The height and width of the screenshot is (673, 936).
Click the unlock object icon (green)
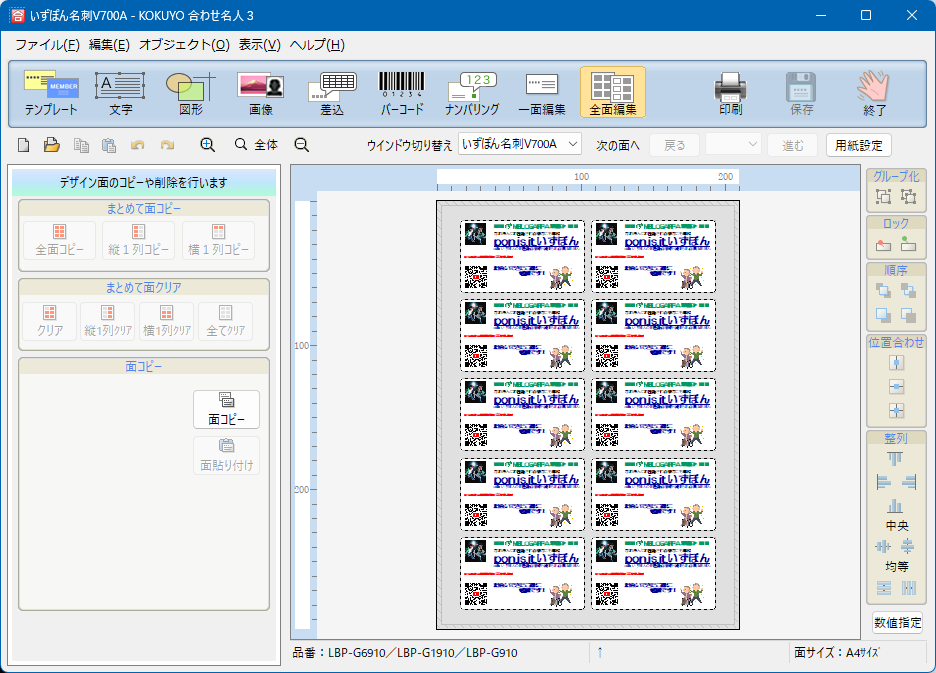909,244
